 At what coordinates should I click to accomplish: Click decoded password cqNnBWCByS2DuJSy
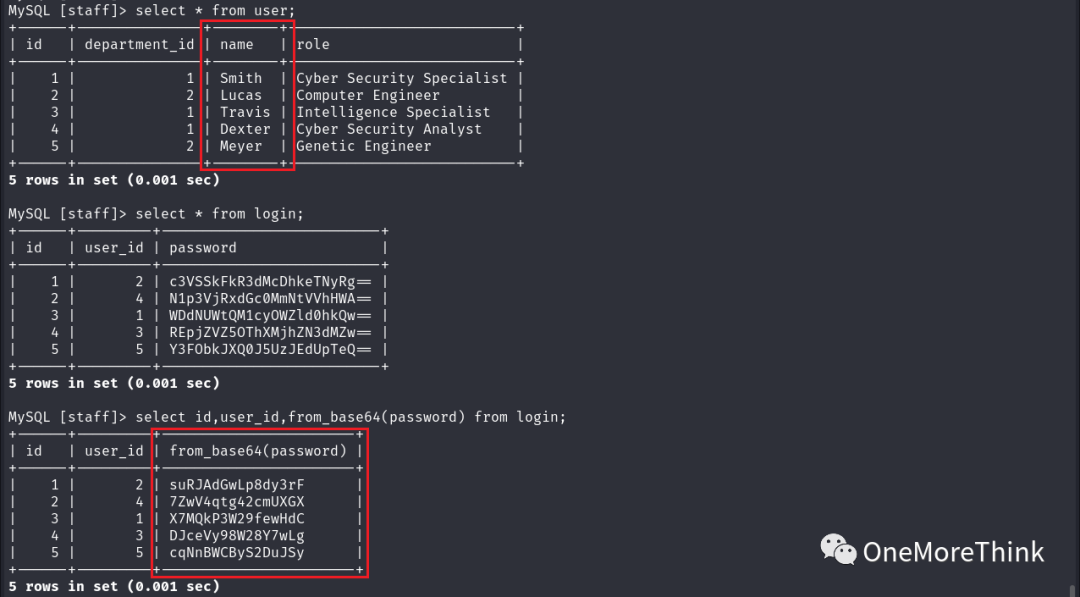click(237, 552)
